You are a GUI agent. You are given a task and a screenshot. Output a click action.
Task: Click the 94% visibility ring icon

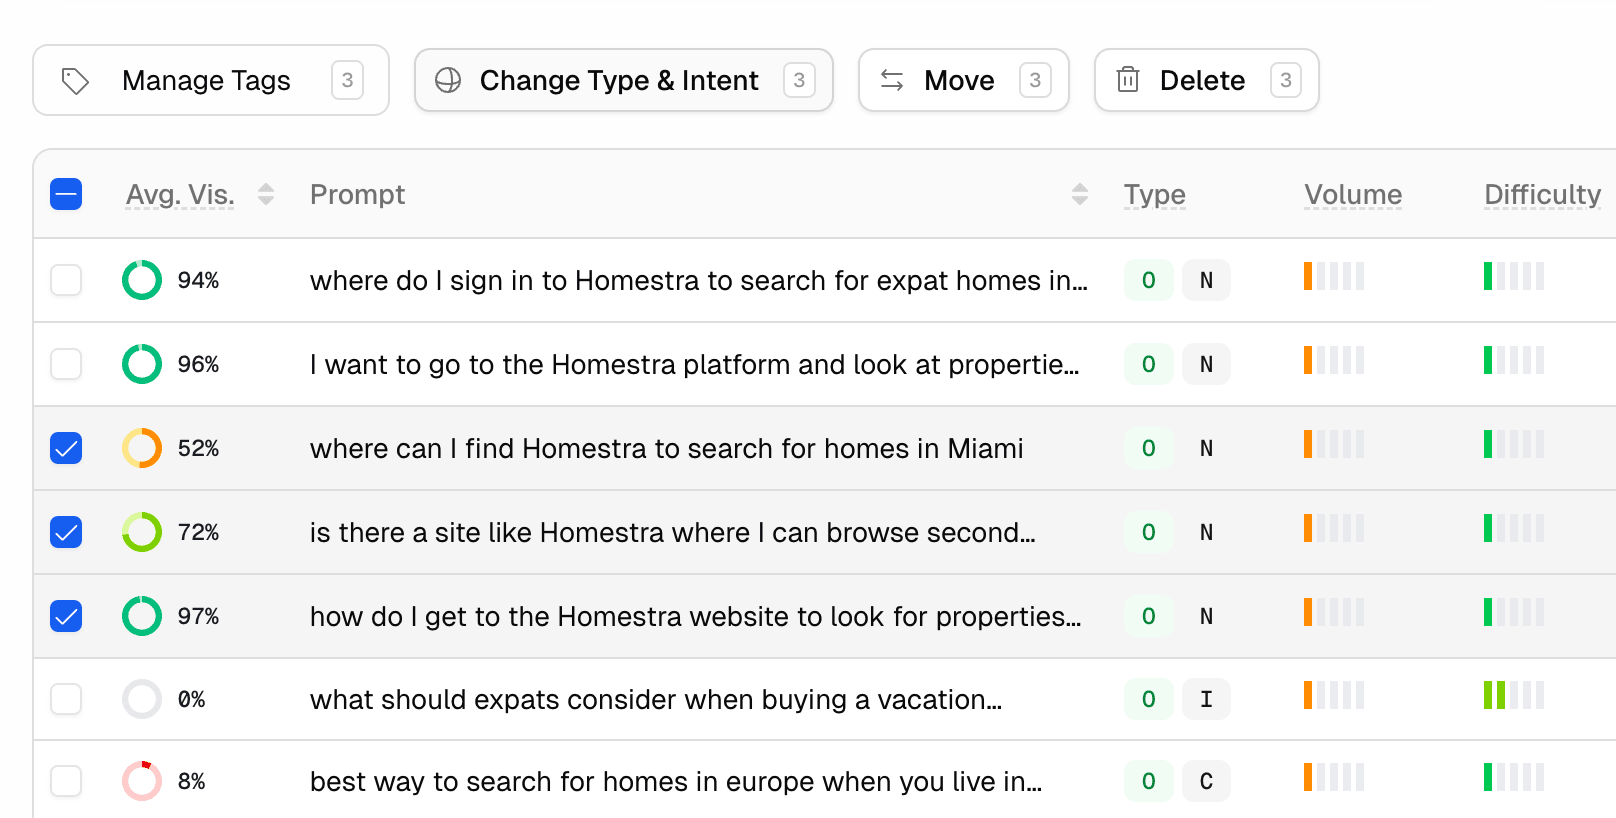142,280
